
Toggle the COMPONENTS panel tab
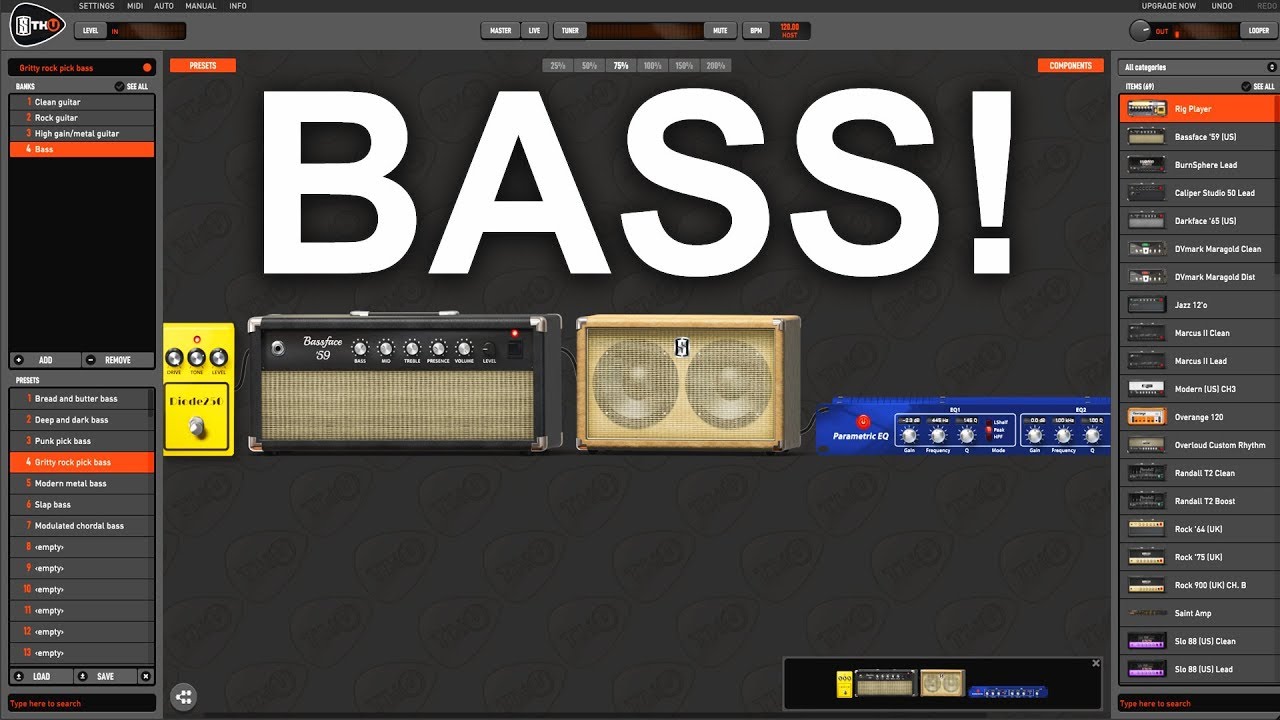click(x=1071, y=66)
